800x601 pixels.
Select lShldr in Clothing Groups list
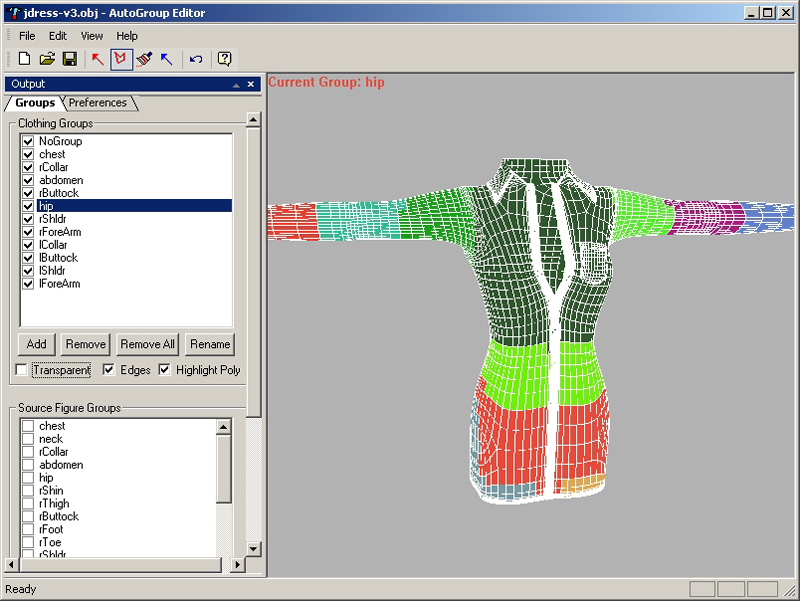coord(52,271)
